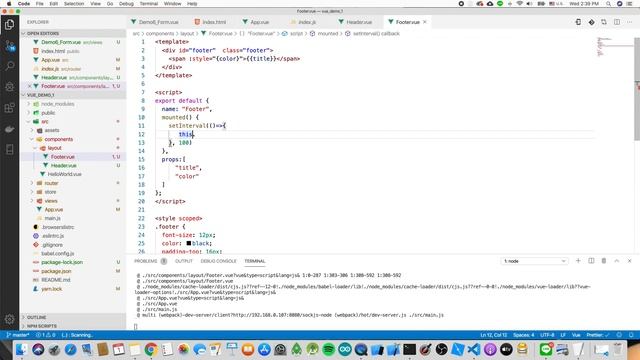Open Safari from the Dock
The height and width of the screenshot is (360, 640).
click(70, 349)
